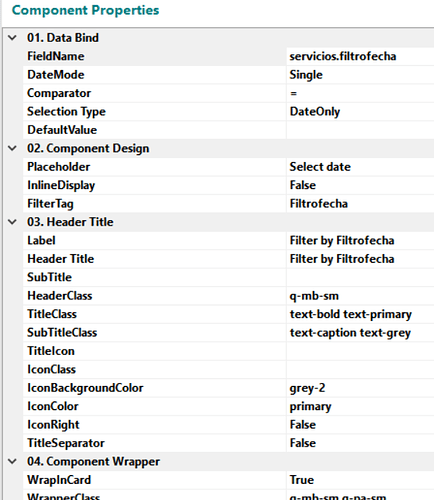Toggle the TitleSeparator False value
This screenshot has height=500, width=434.
point(360,443)
